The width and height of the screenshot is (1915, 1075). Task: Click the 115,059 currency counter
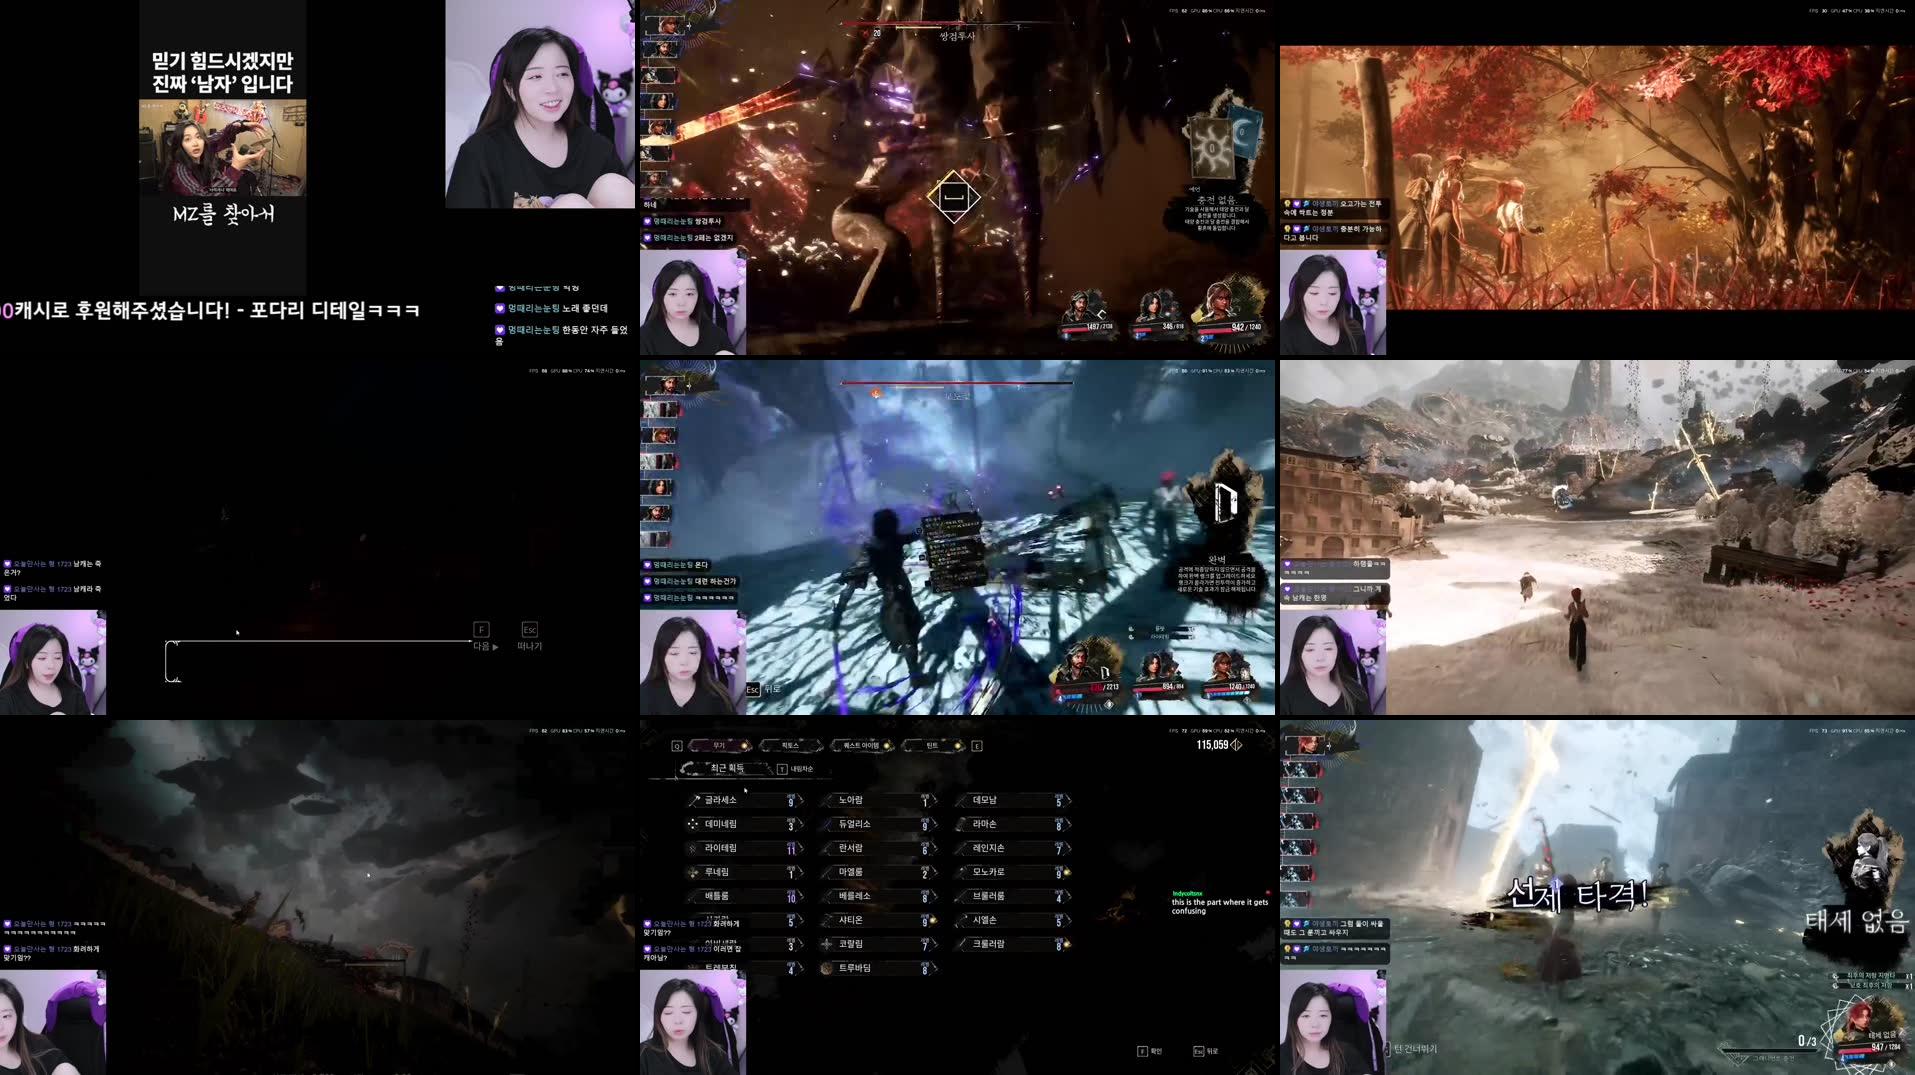click(x=1219, y=745)
